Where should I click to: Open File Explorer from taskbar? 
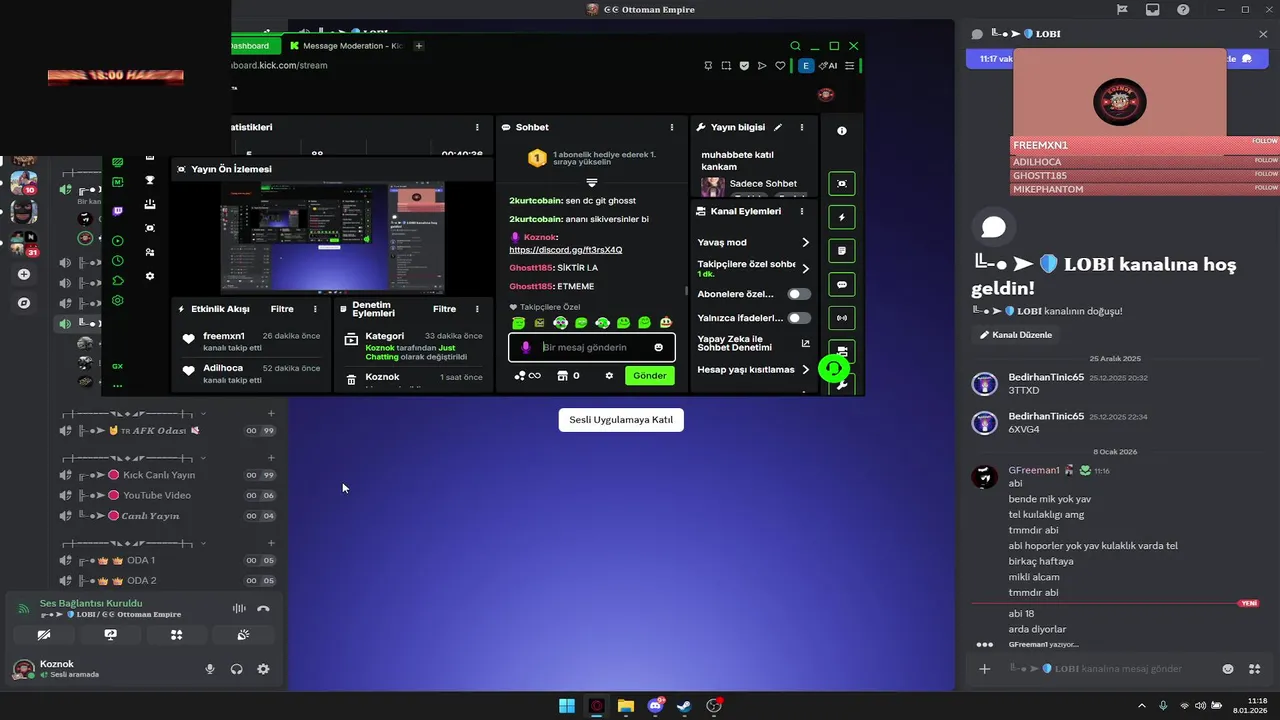coord(626,706)
